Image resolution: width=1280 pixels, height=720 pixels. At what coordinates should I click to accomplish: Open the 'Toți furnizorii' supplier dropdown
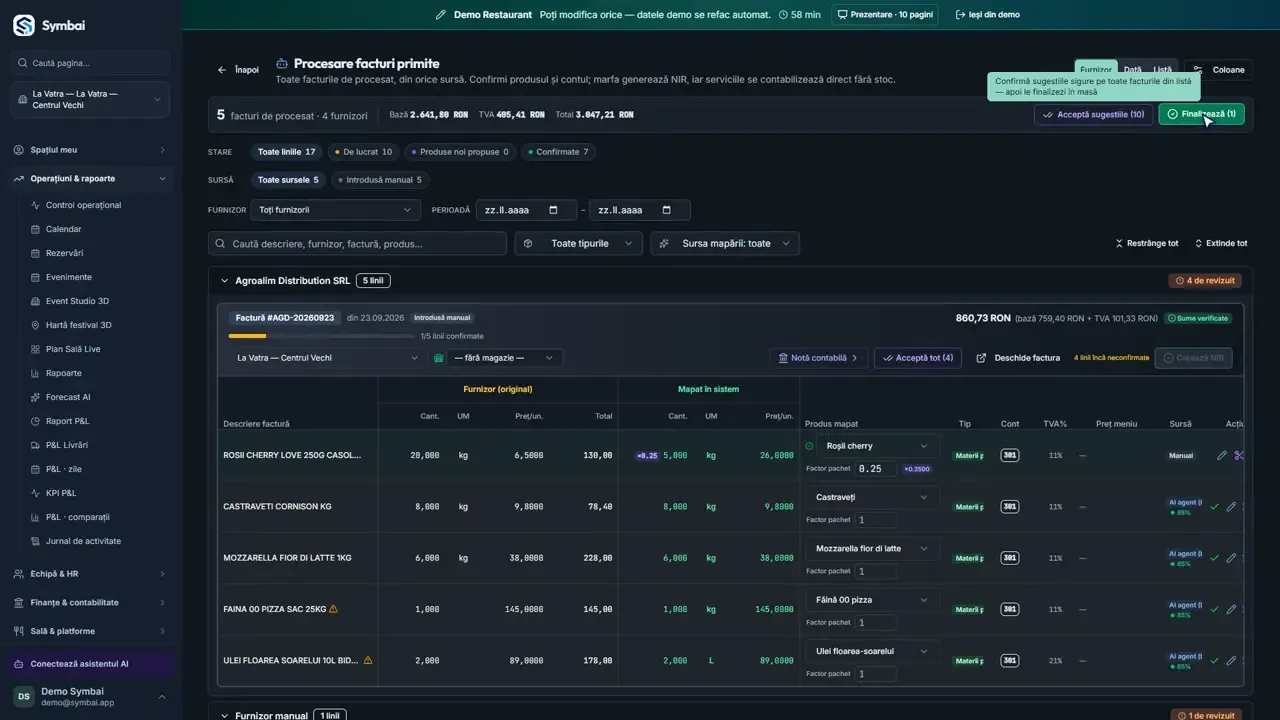point(335,210)
